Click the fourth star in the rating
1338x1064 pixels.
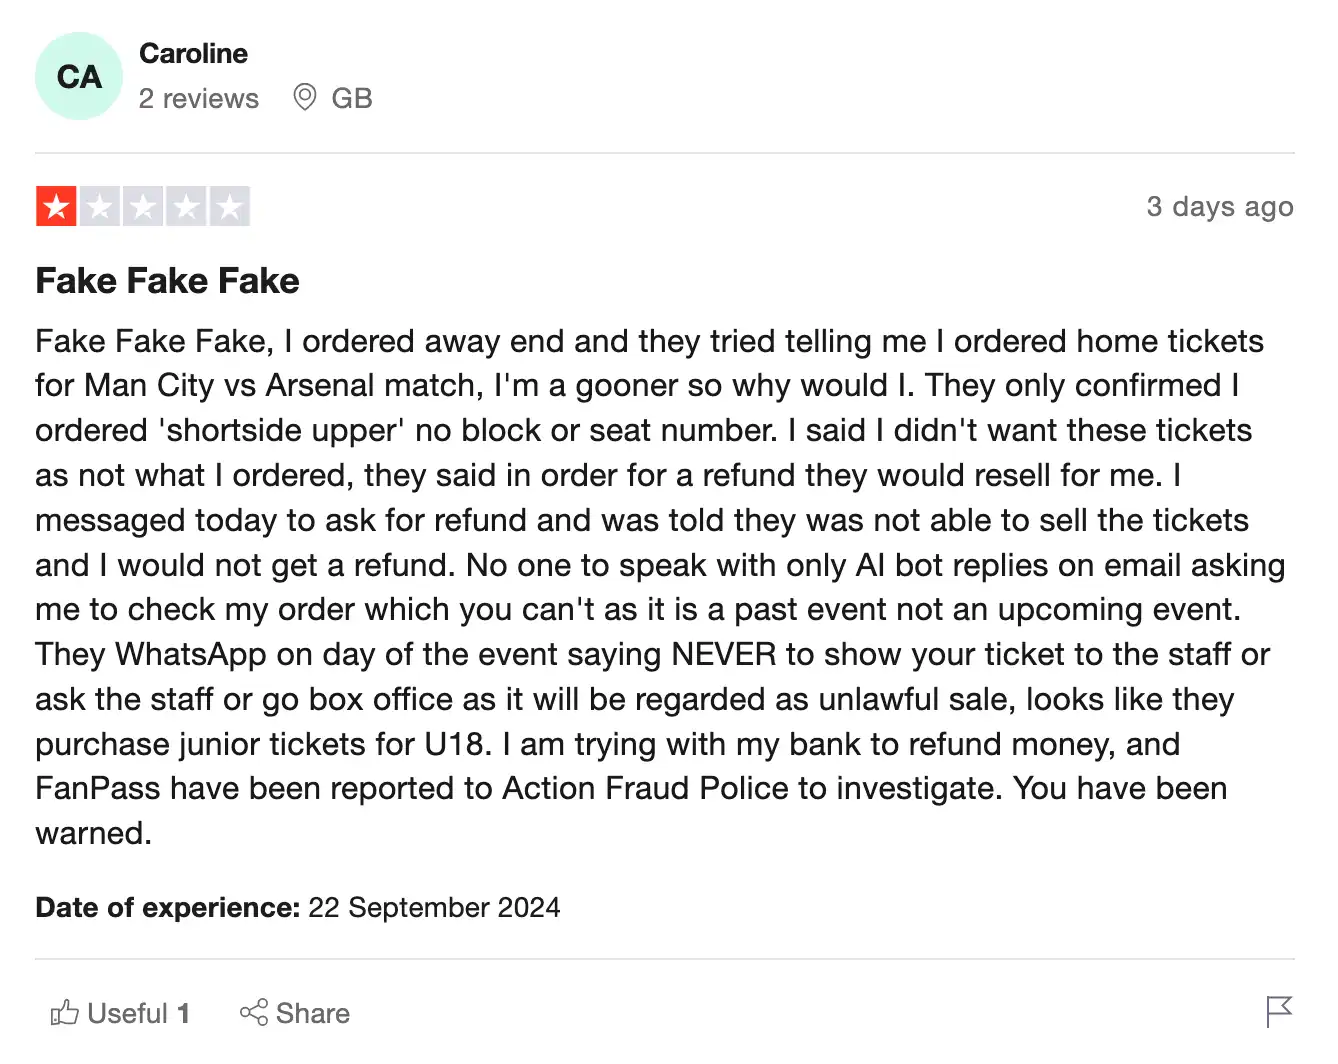(x=186, y=206)
